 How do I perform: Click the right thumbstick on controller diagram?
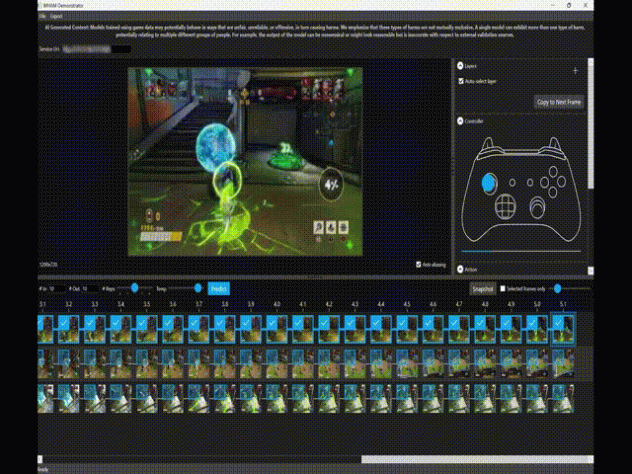click(537, 207)
